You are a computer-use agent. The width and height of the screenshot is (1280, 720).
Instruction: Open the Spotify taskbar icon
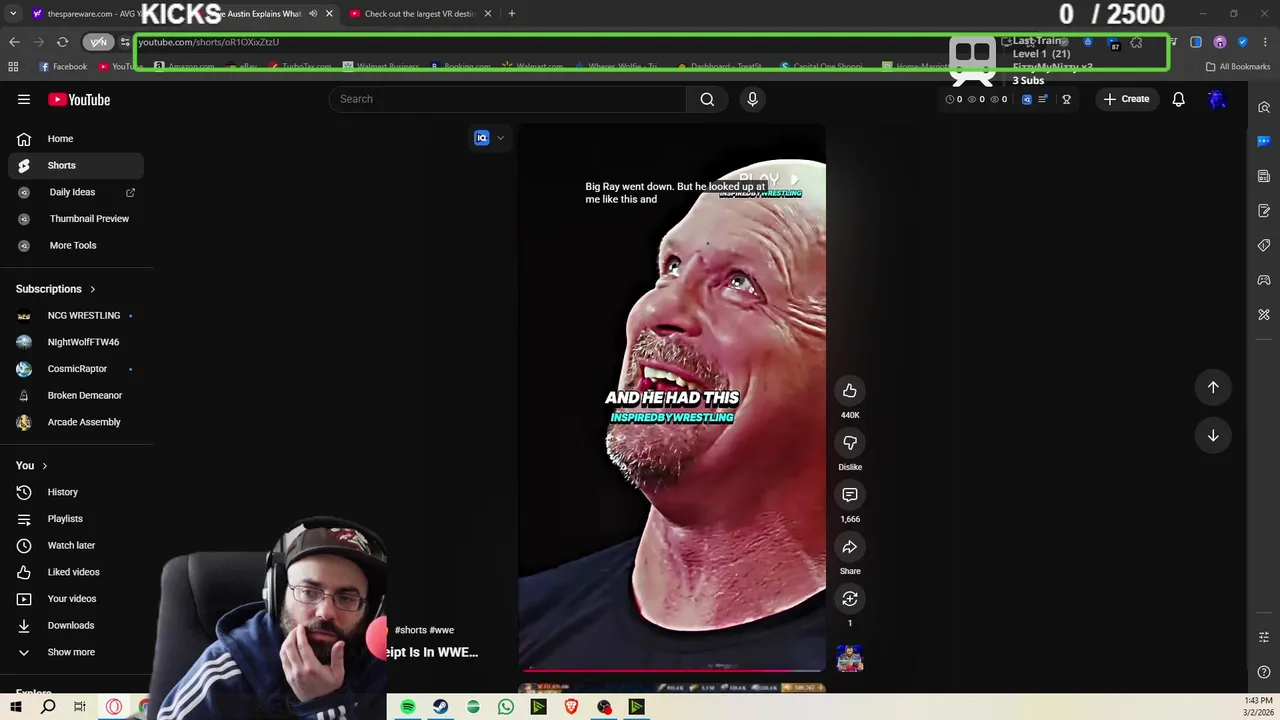[408, 707]
